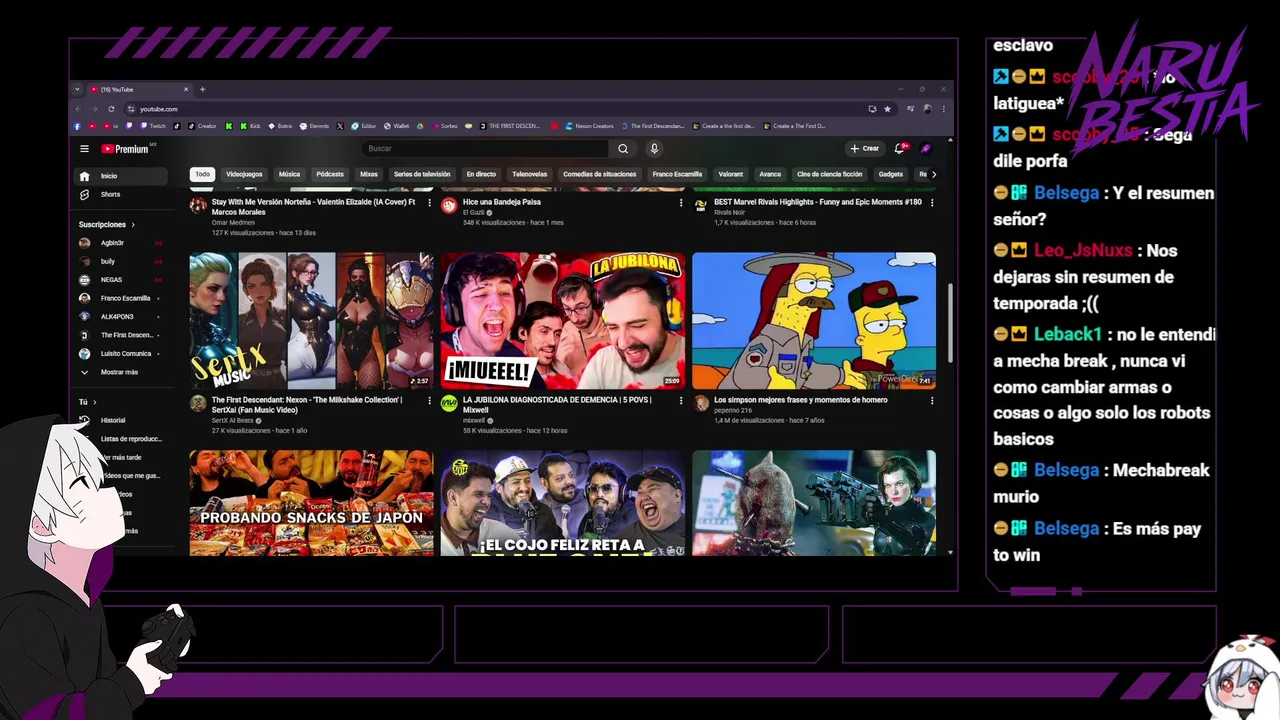Select the En directo filter chip
This screenshot has width=1280, height=720.
click(481, 174)
